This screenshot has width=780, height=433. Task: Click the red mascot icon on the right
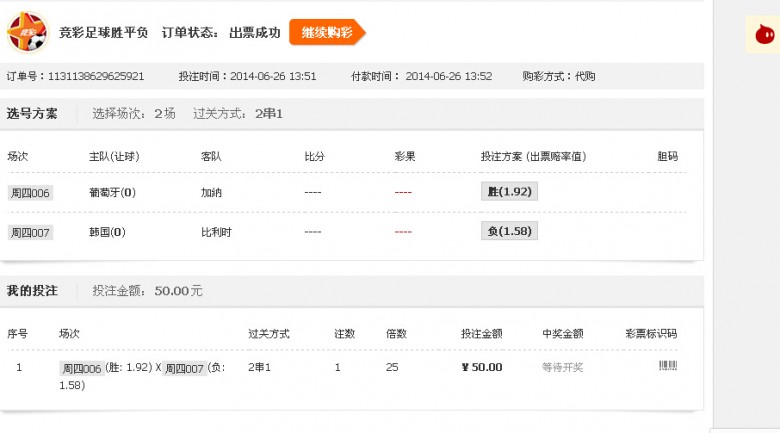(x=765, y=34)
